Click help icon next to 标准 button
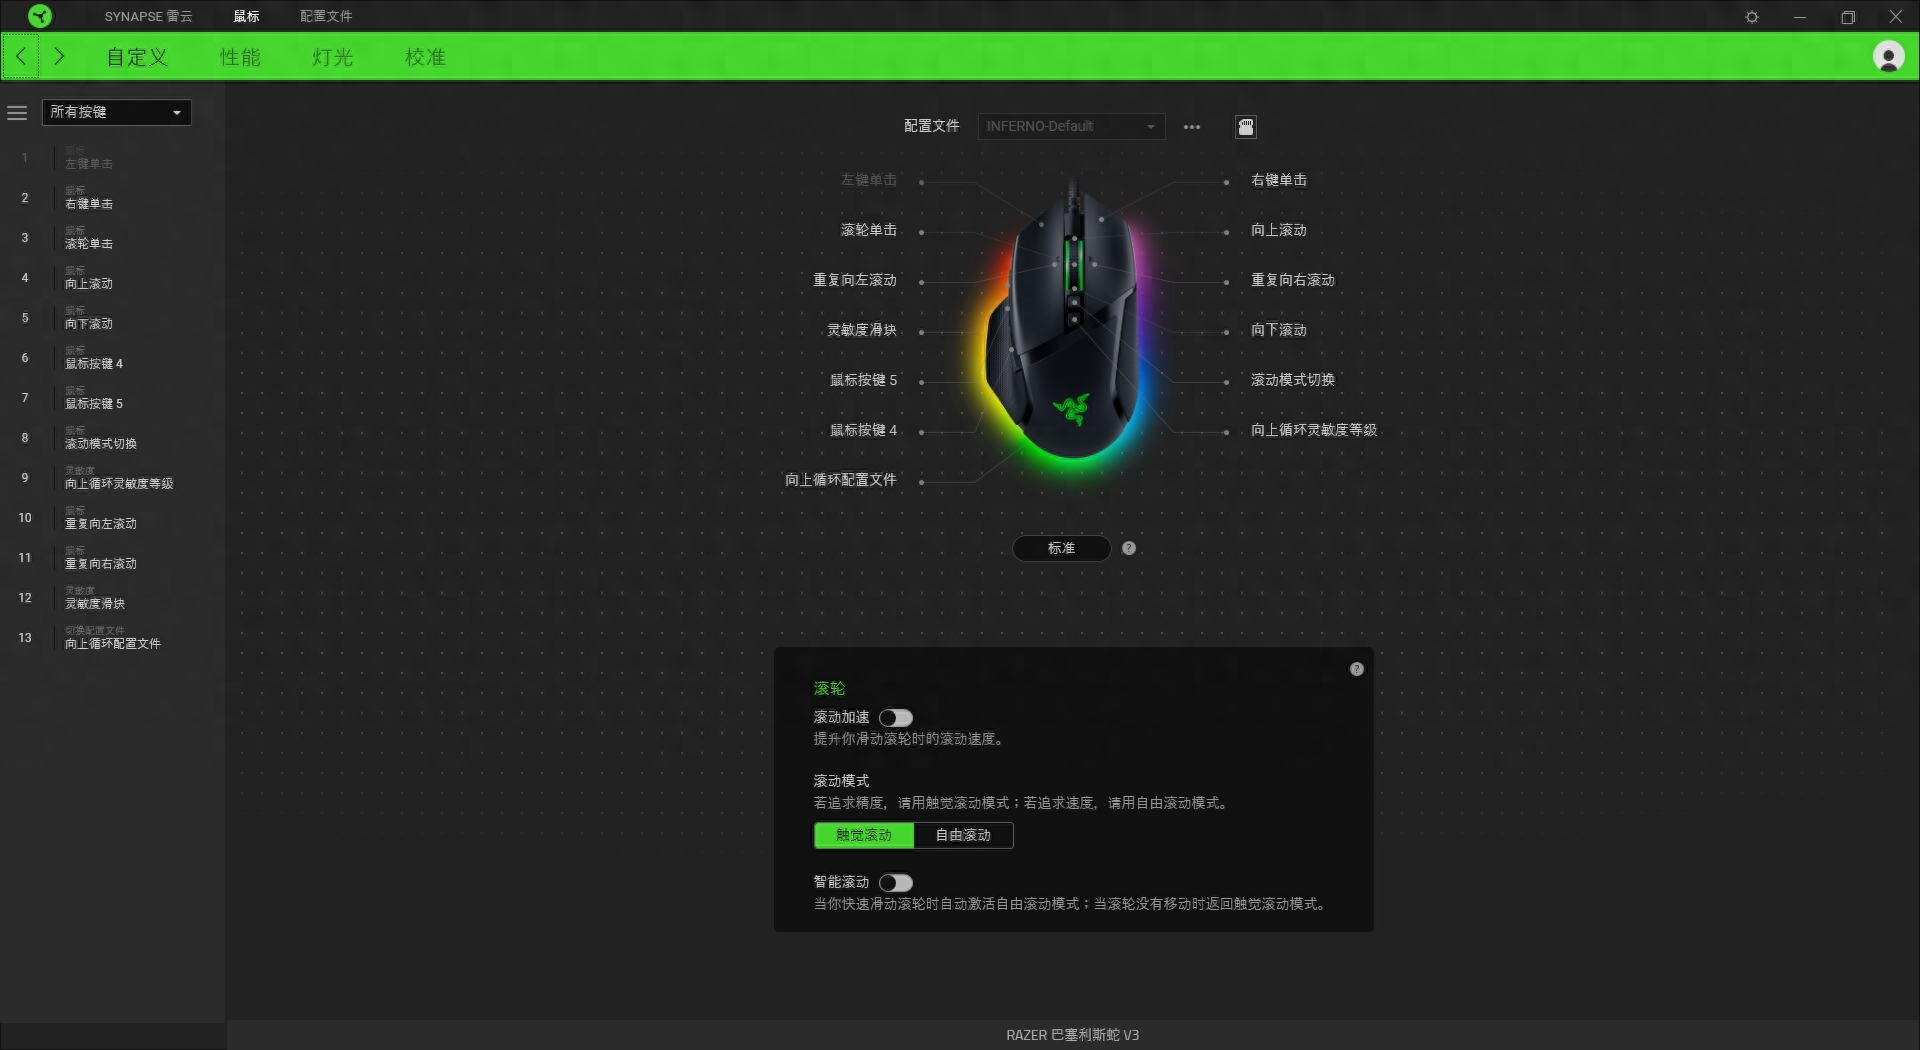Viewport: 1920px width, 1050px height. 1129,548
